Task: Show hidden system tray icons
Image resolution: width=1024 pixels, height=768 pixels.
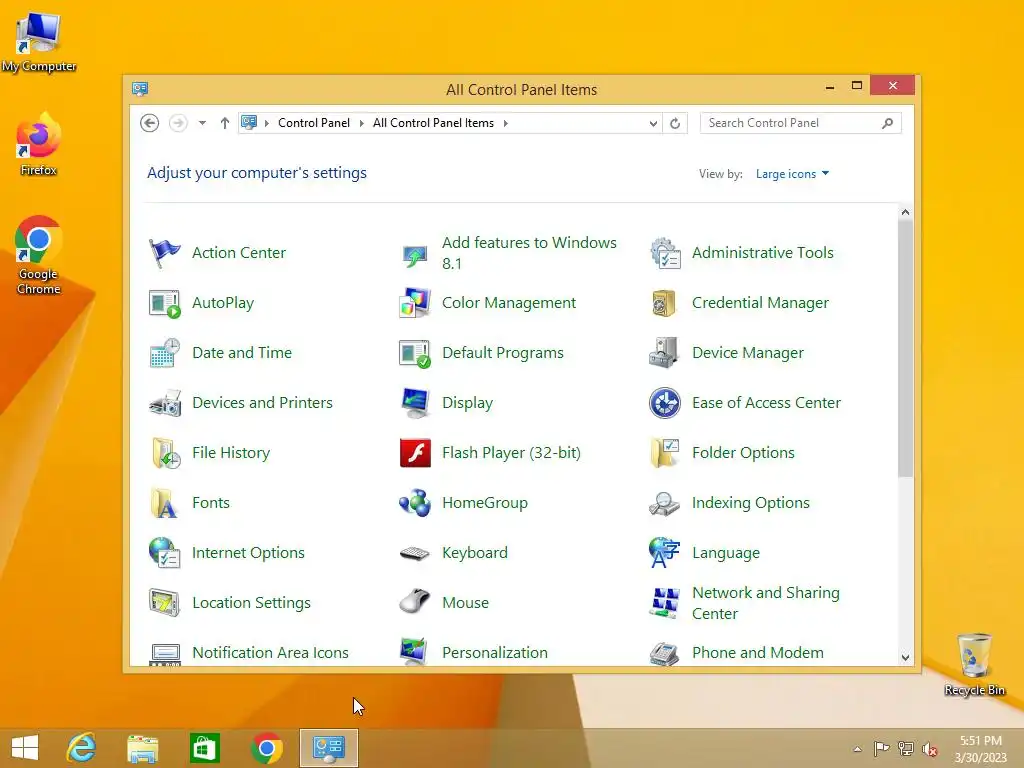Action: point(857,749)
